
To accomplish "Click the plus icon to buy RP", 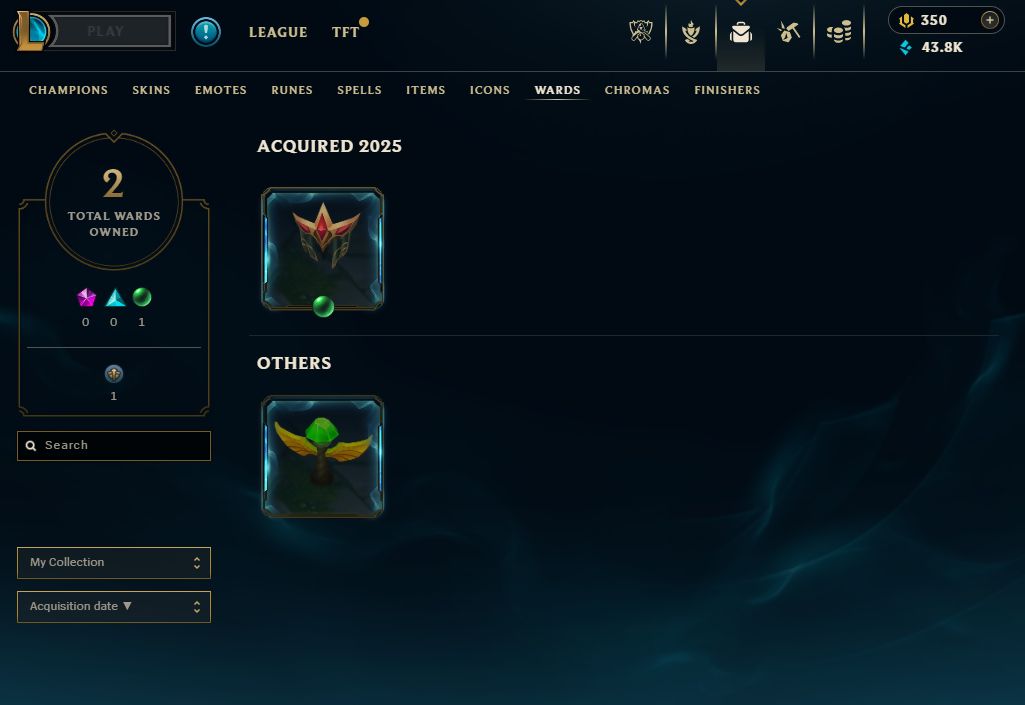I will click(x=990, y=20).
